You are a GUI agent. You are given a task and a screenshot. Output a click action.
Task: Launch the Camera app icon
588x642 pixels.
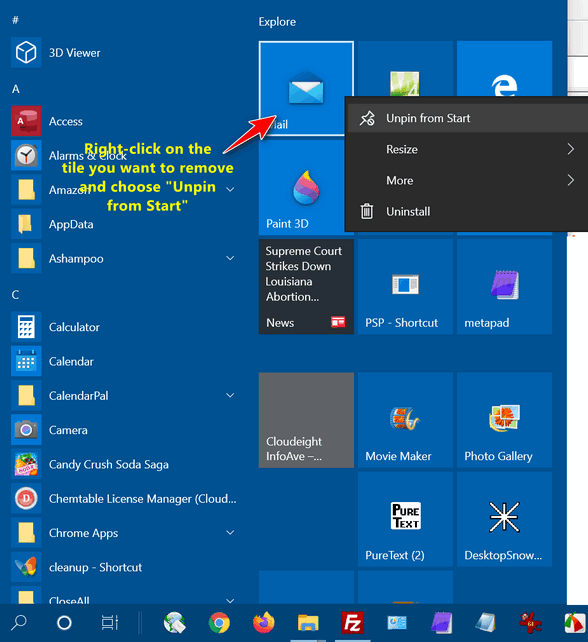(x=26, y=430)
